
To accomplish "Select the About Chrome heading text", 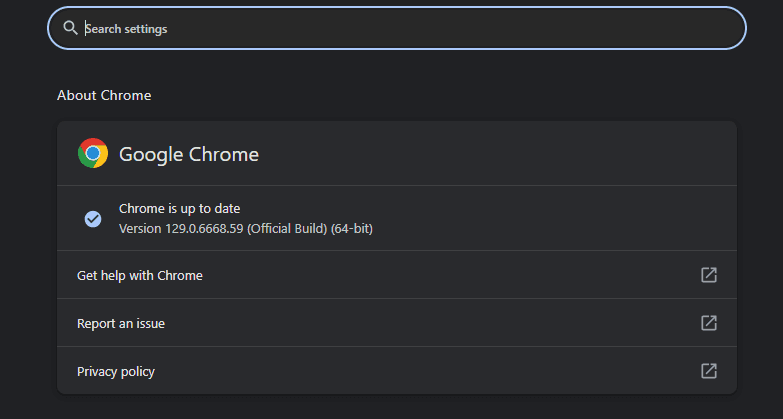I will pos(104,95).
